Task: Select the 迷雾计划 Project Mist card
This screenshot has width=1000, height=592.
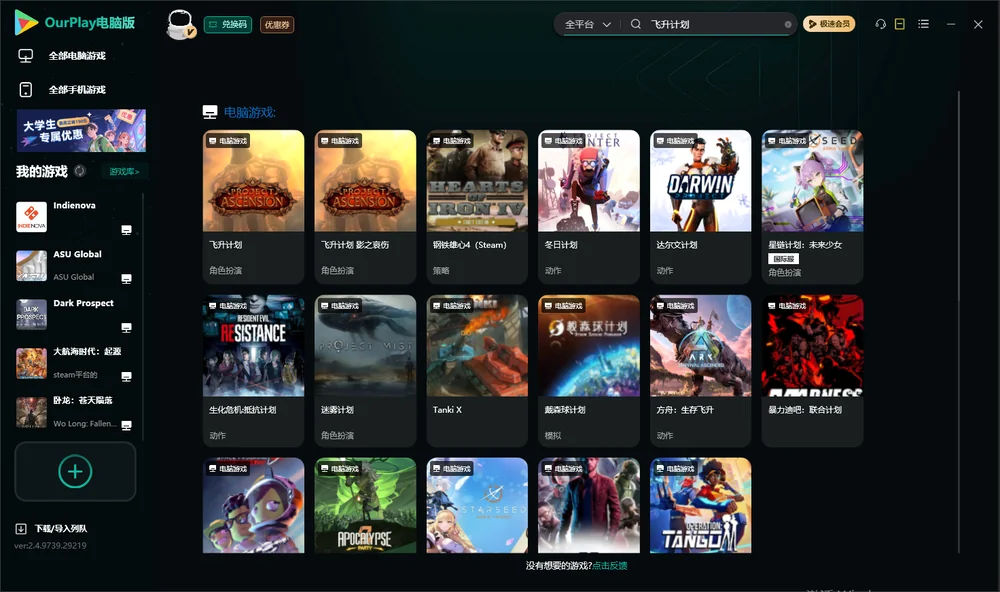Action: pyautogui.click(x=365, y=371)
